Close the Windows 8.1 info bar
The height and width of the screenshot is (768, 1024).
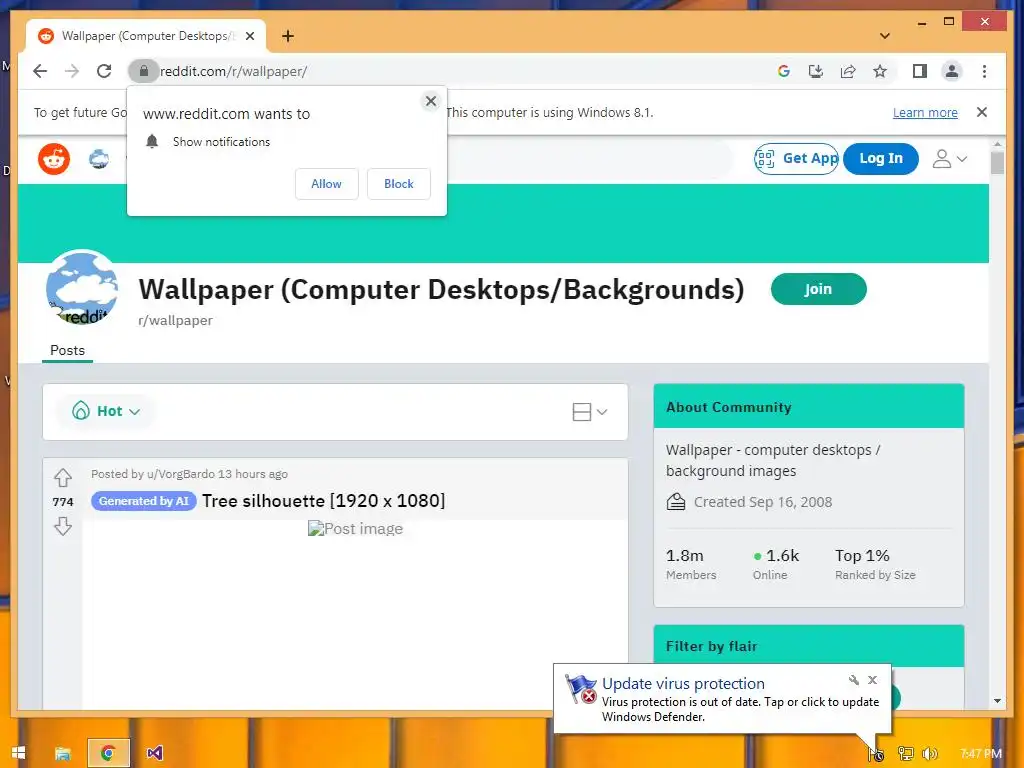(982, 112)
